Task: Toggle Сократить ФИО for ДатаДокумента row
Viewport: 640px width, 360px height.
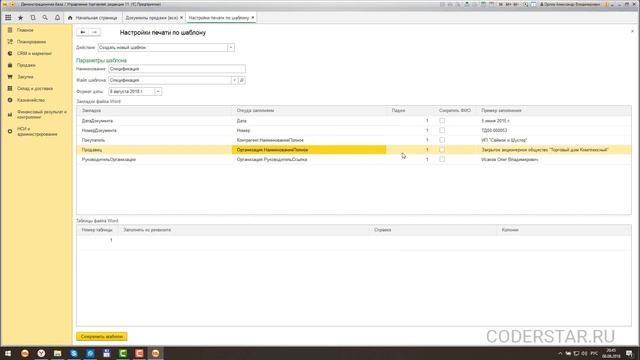Action: pos(442,121)
